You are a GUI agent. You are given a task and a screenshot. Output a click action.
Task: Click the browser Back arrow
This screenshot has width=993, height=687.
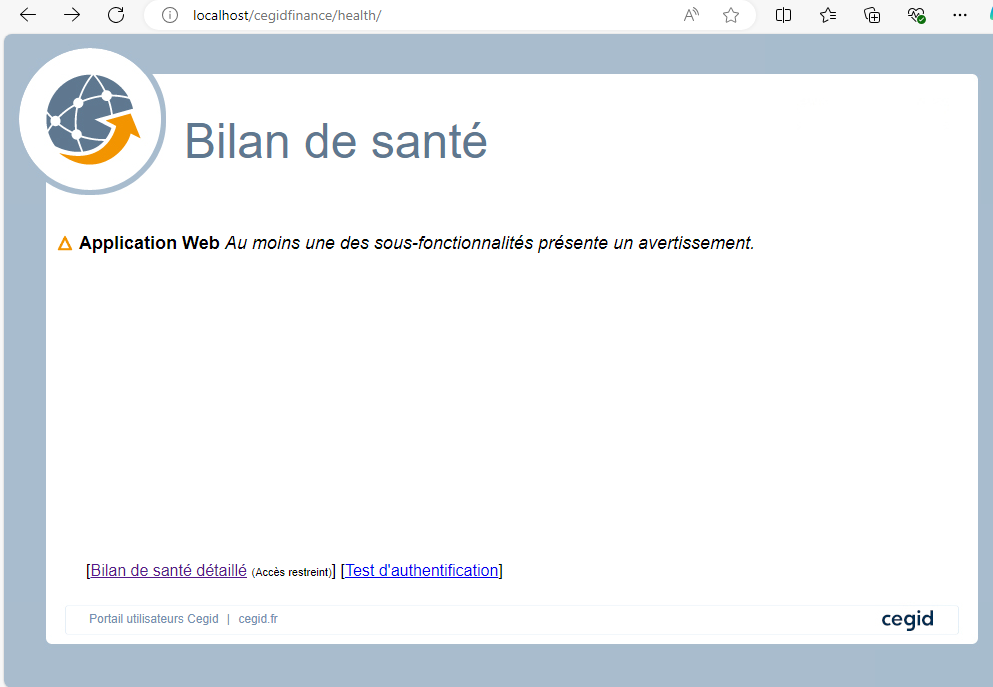(28, 15)
